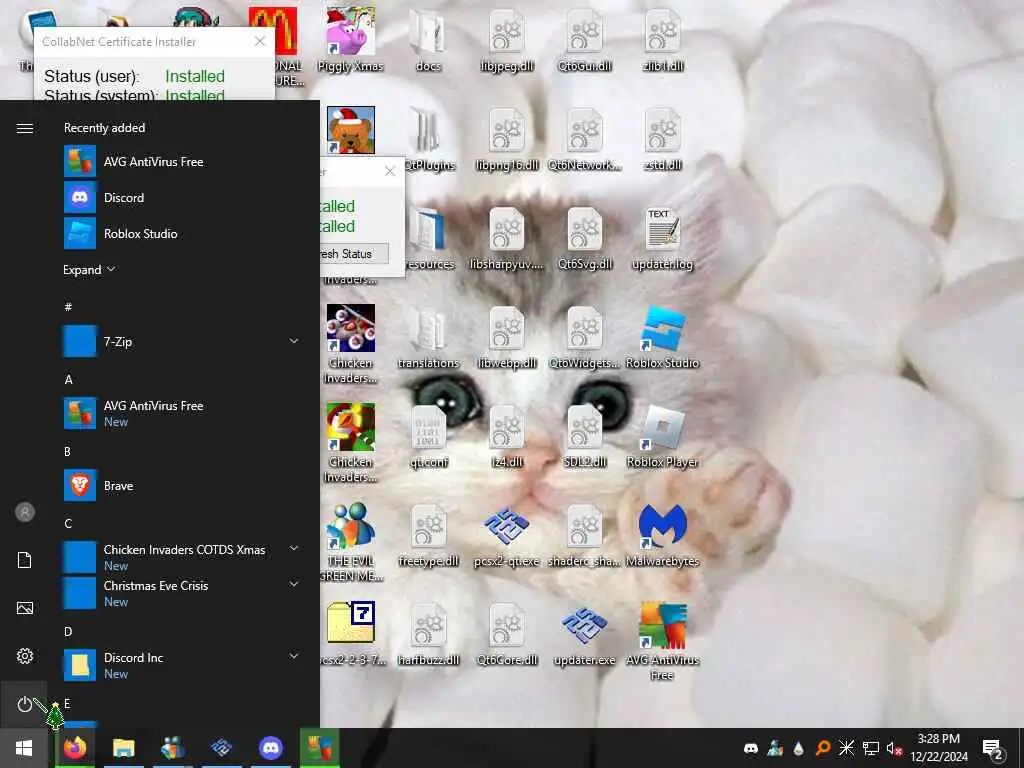This screenshot has width=1024, height=768.
Task: Close the CollabNet Certificate Installer window
Action: point(260,41)
